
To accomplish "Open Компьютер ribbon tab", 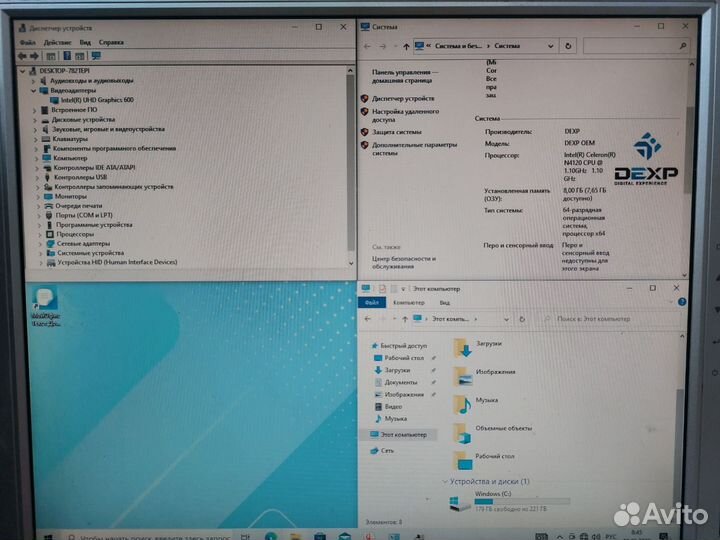I will pos(409,303).
